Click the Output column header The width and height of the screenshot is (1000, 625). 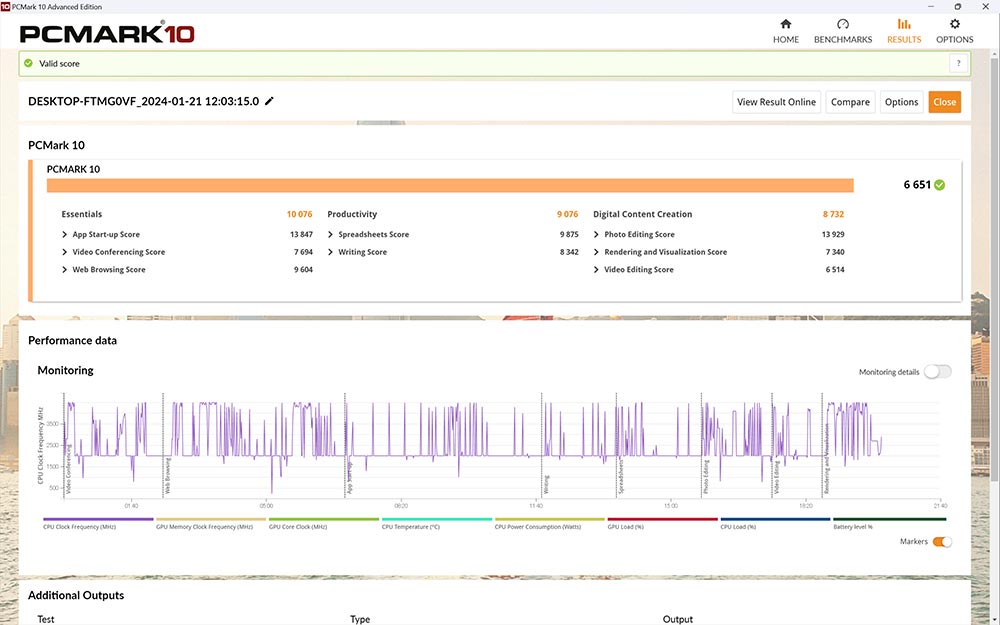pos(677,619)
